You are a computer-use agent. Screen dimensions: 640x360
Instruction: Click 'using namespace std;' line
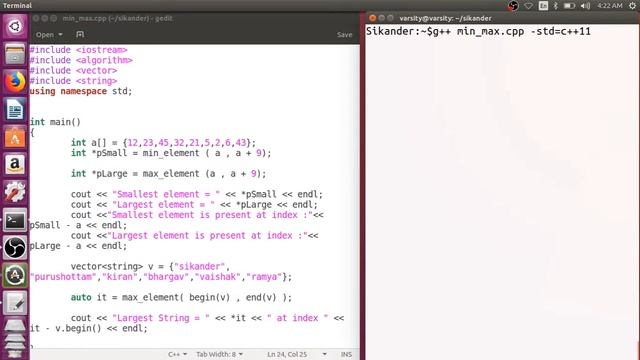(81, 91)
